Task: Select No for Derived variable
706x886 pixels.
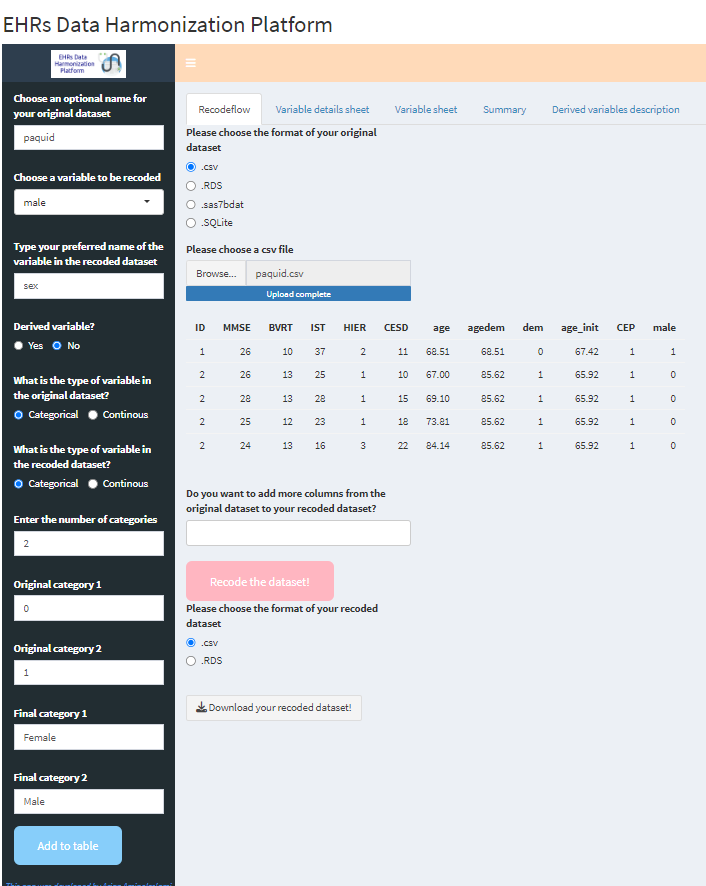Action: click(57, 346)
